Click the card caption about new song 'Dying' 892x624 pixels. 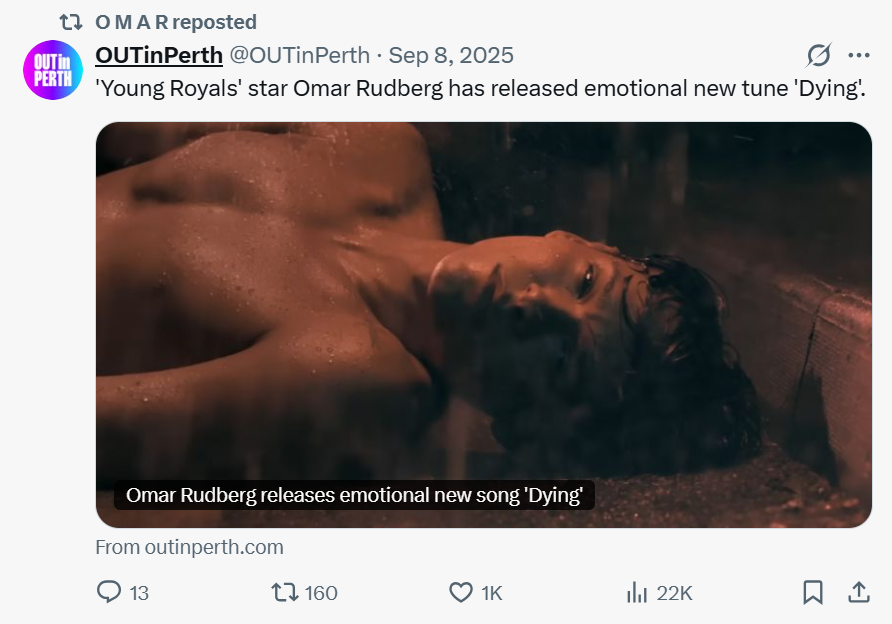pyautogui.click(x=354, y=495)
